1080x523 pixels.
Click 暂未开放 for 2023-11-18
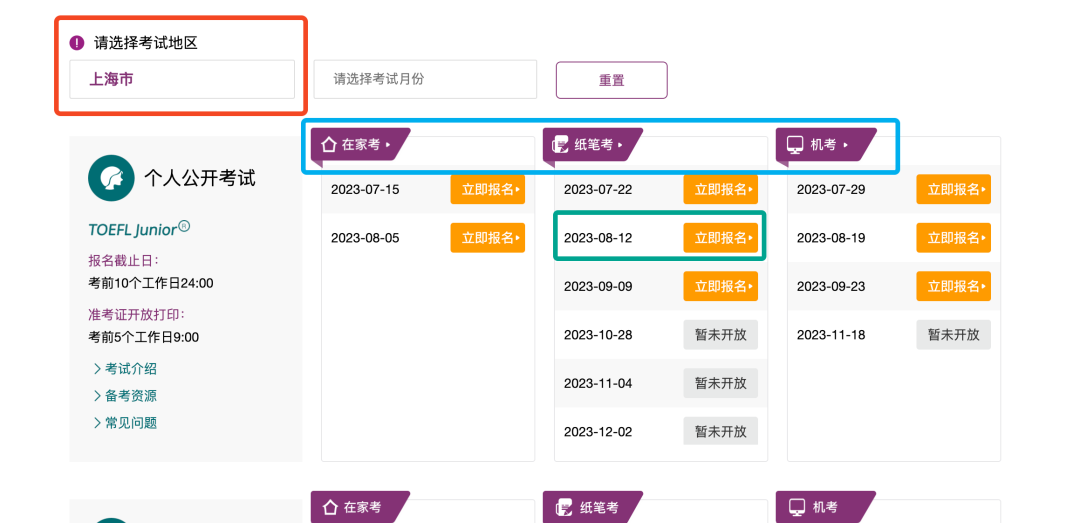[x=953, y=335]
